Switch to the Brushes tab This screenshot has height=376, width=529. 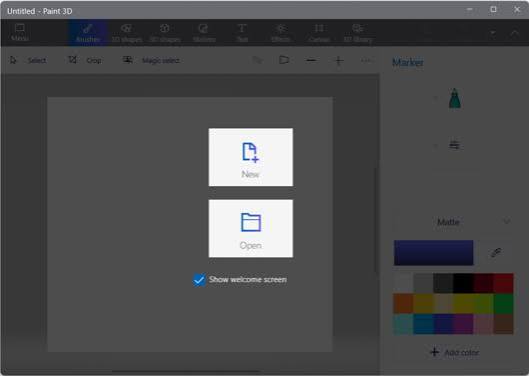click(88, 33)
